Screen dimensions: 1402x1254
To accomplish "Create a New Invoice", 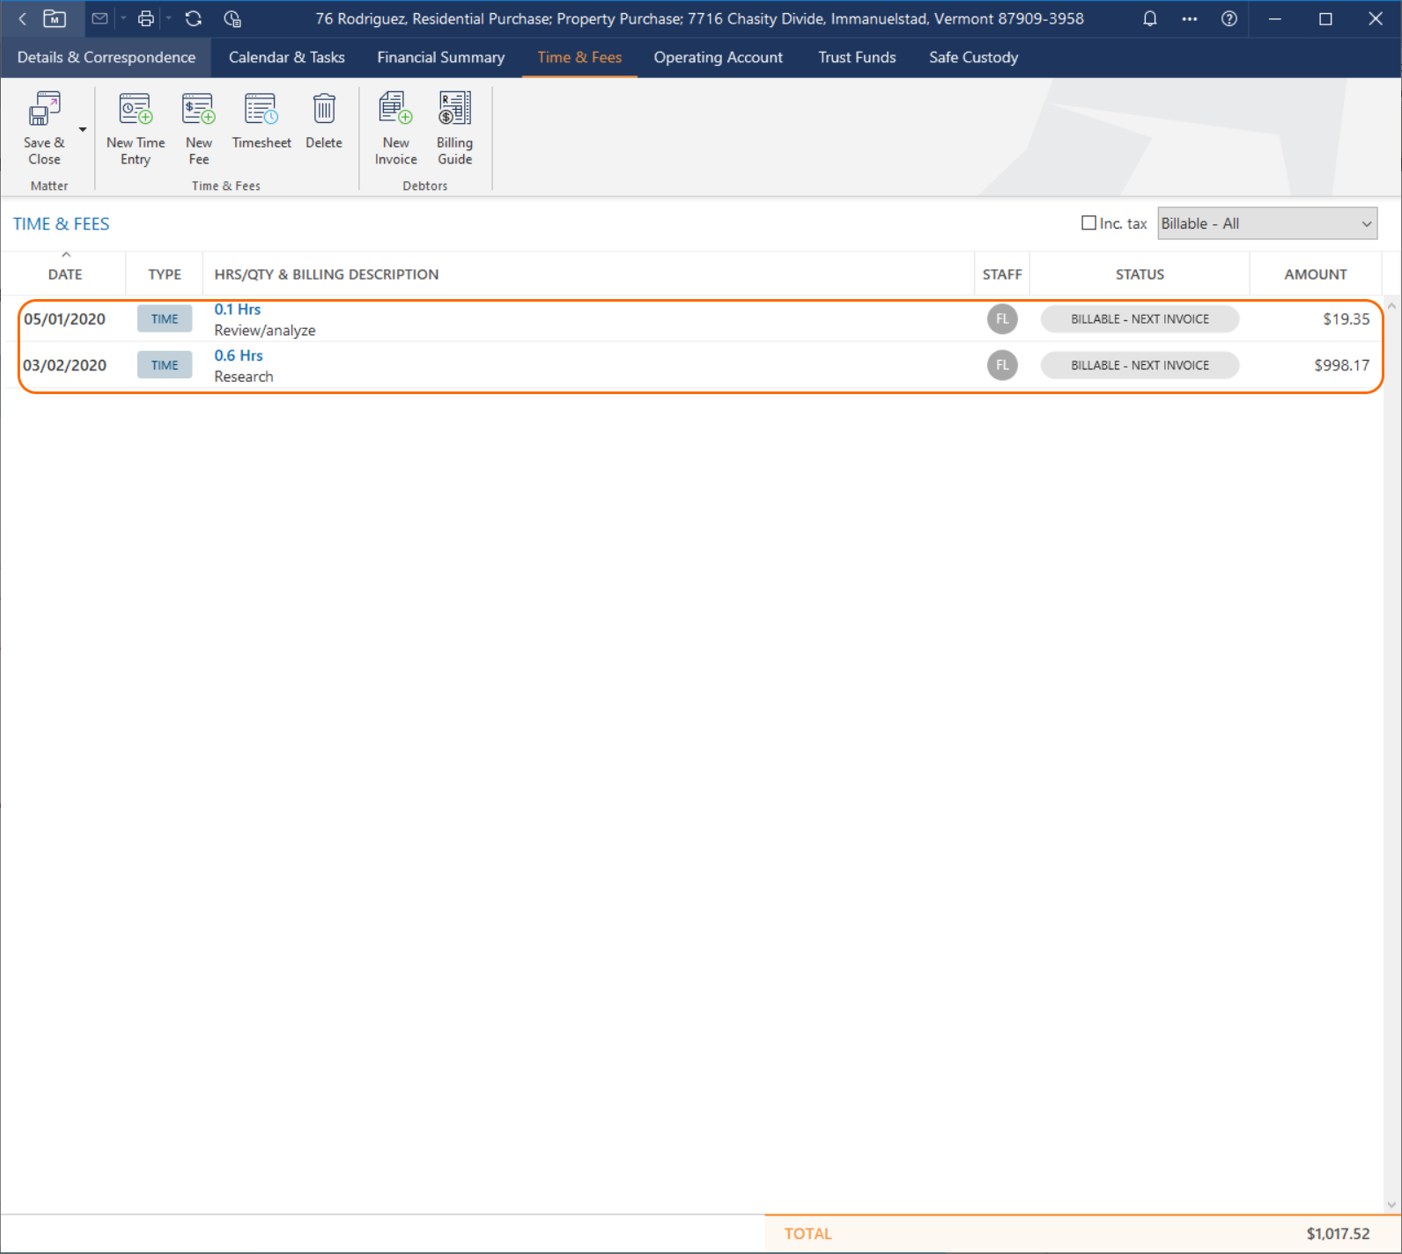I will tap(395, 110).
